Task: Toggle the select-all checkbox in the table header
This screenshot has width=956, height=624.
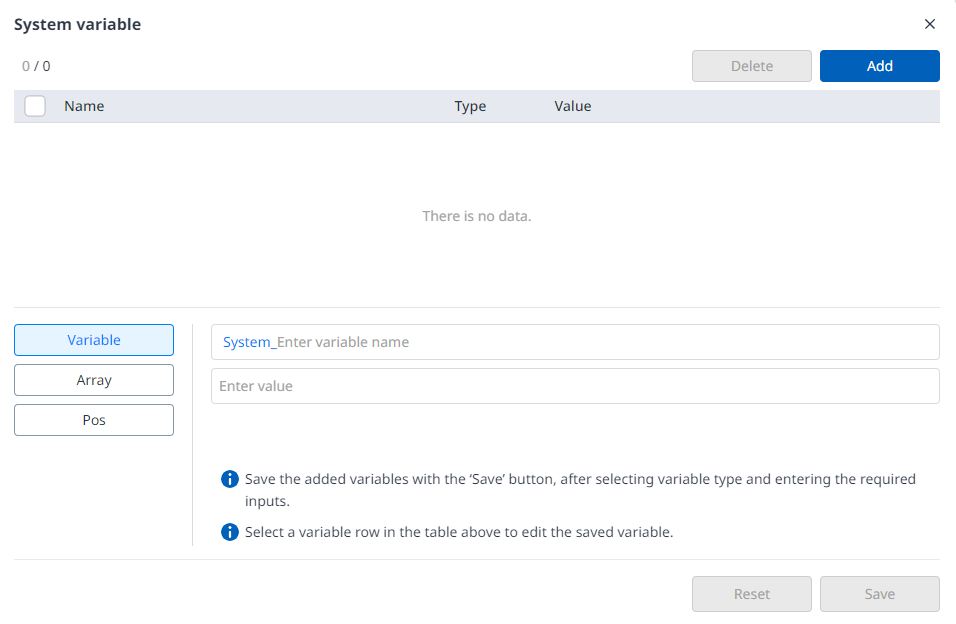Action: (35, 106)
